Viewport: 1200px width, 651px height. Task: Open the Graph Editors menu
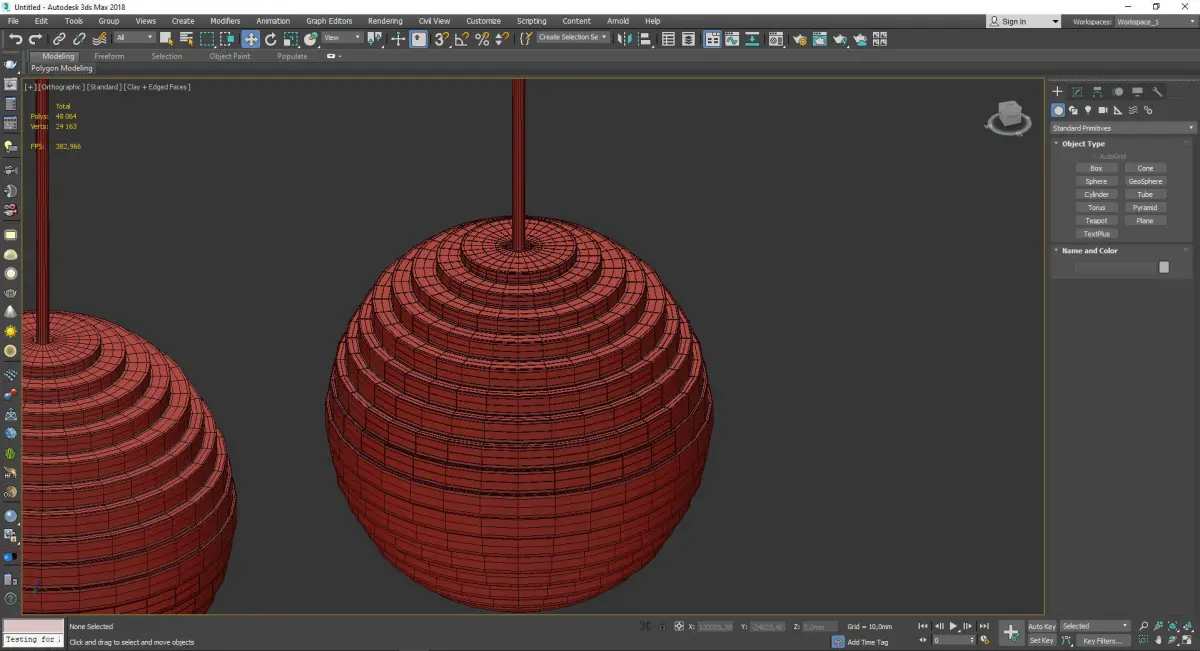tap(329, 21)
